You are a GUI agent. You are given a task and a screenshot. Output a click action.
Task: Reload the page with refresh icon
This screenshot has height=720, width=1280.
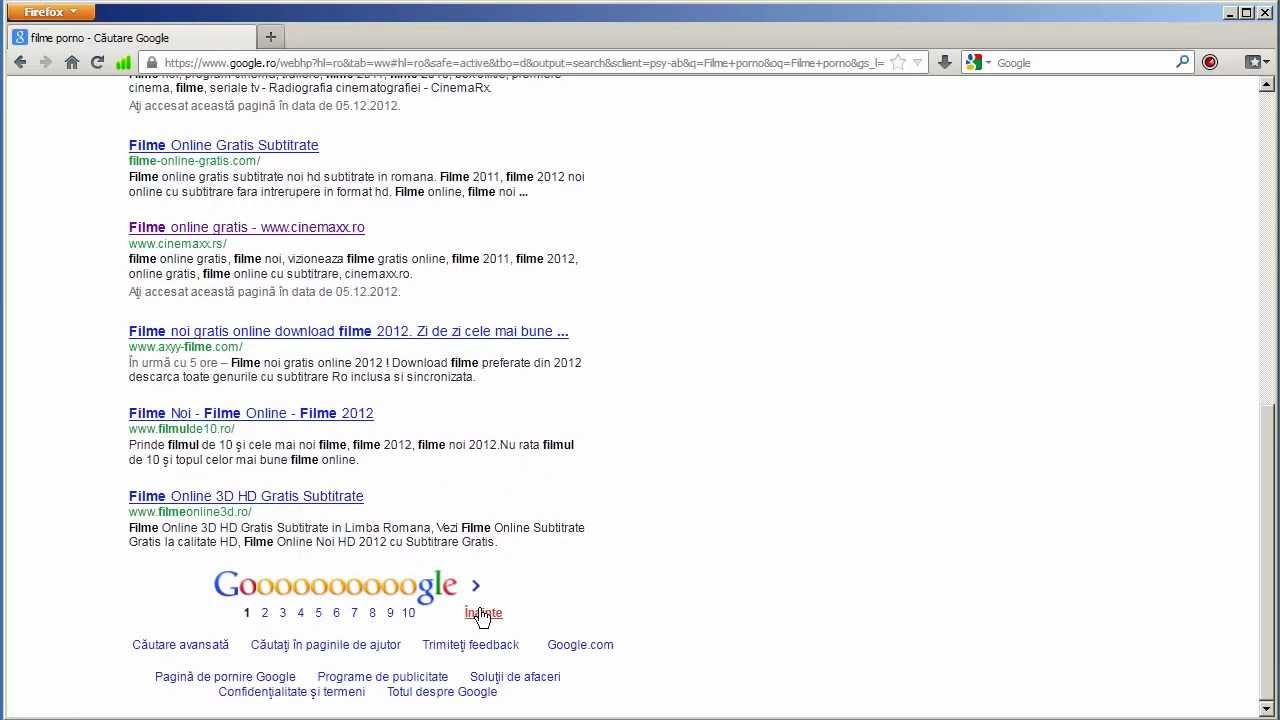[x=97, y=62]
